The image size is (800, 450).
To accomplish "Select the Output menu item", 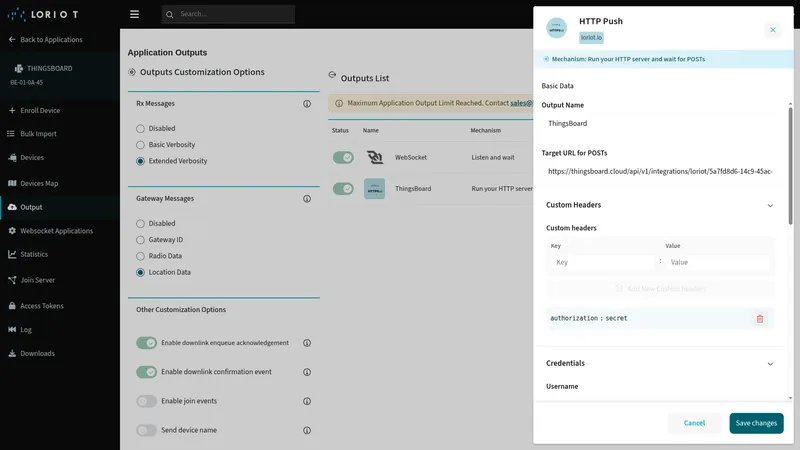I will pyautogui.click(x=60, y=207).
